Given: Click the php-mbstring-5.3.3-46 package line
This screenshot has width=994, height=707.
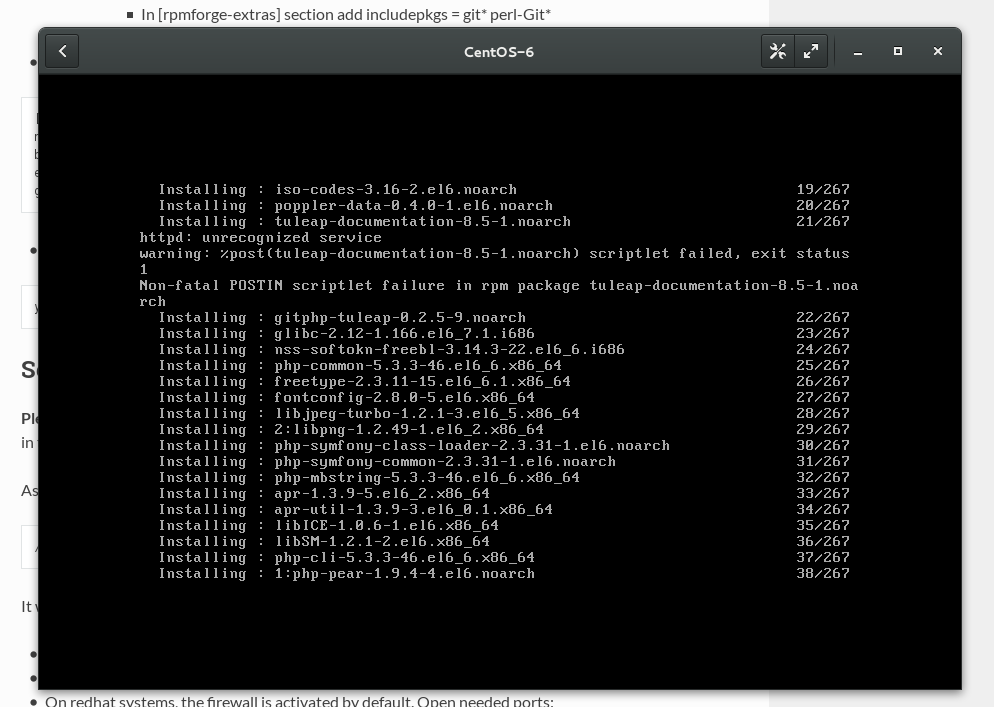Looking at the screenshot, I should [504, 477].
